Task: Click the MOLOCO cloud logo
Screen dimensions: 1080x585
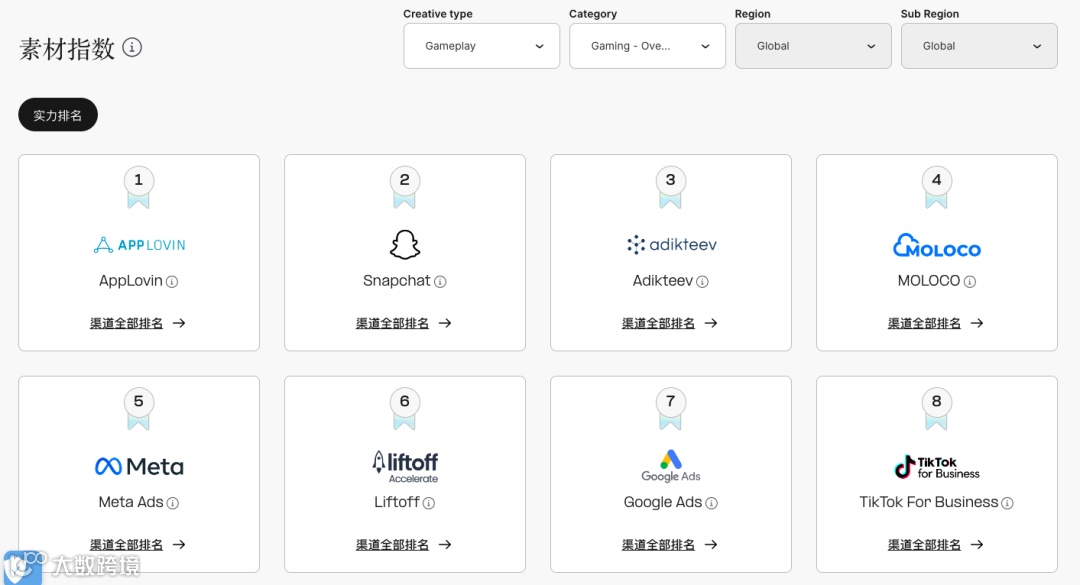Action: click(937, 245)
